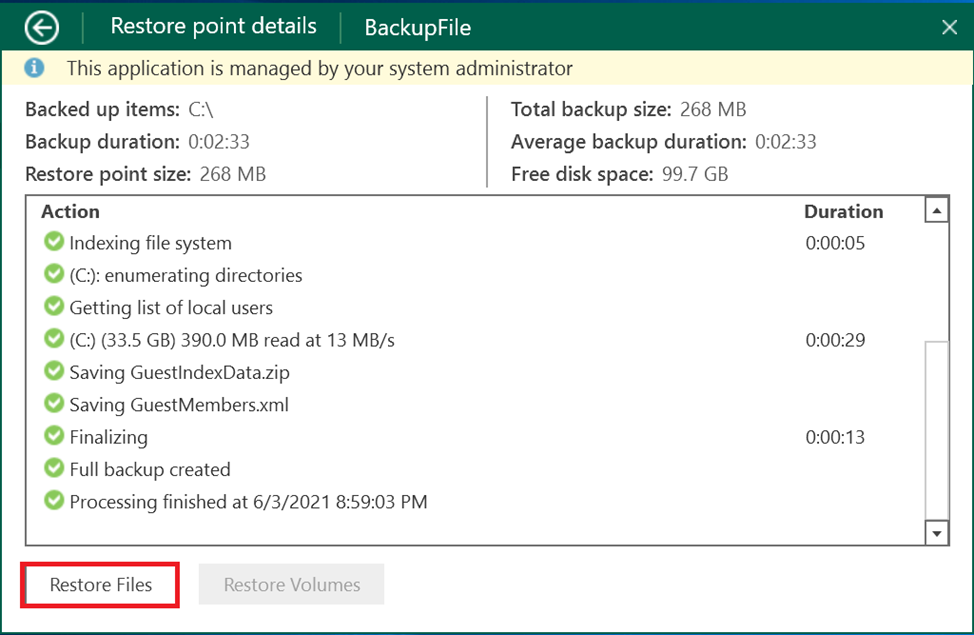974x635 pixels.
Task: Select the BackupFile header label
Action: [417, 28]
